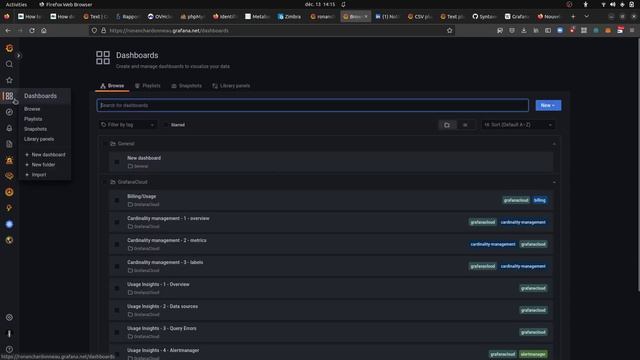Open Firefox list all tabs chevron

[587, 16]
